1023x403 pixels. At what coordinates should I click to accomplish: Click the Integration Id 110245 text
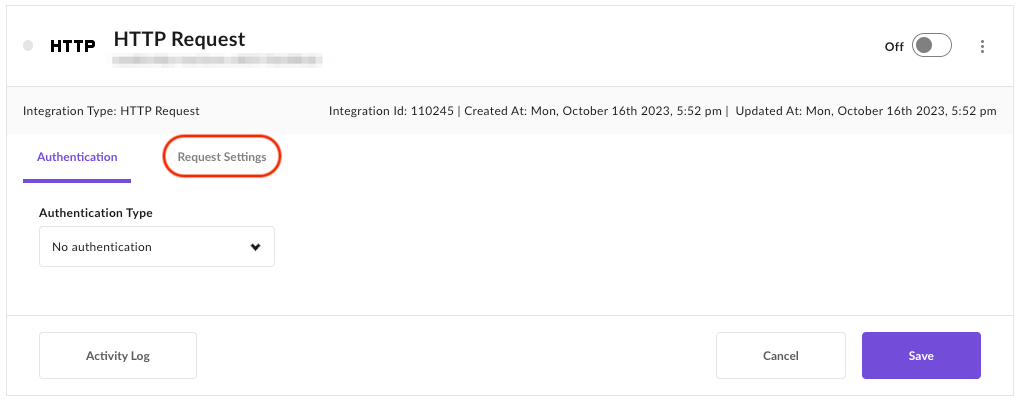click(391, 111)
